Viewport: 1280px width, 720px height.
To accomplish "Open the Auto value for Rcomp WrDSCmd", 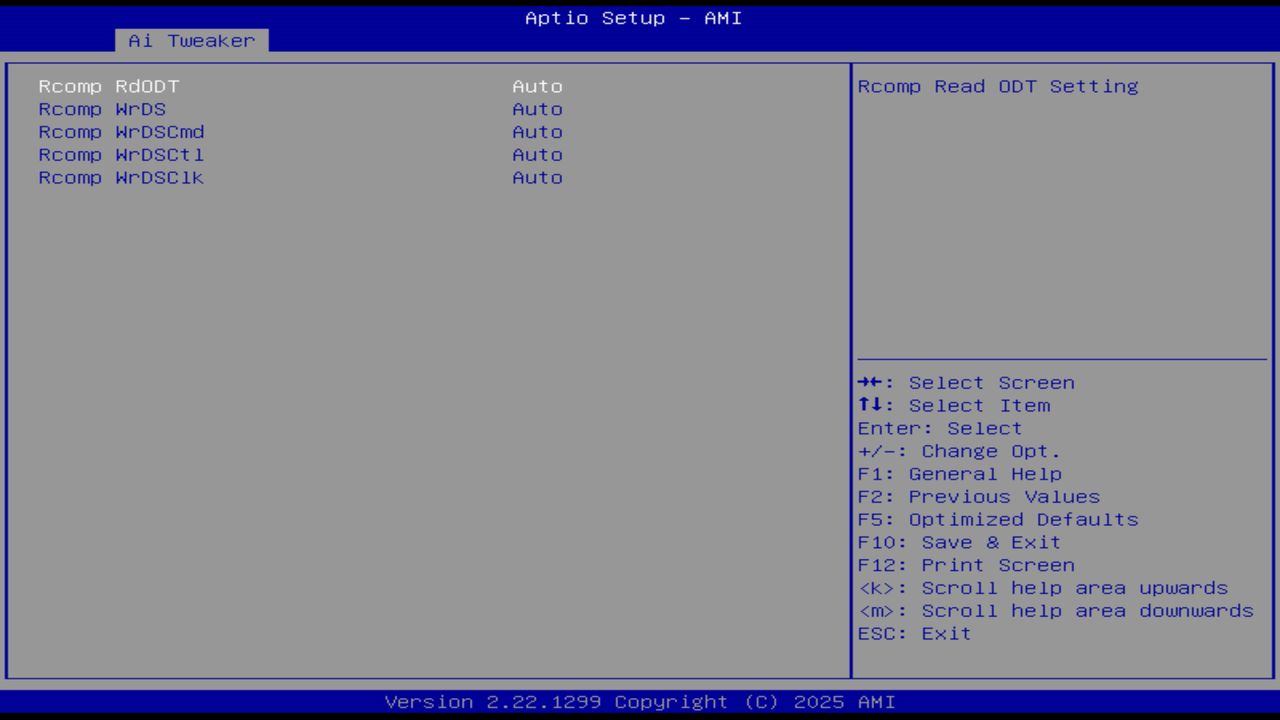I will (x=537, y=132).
